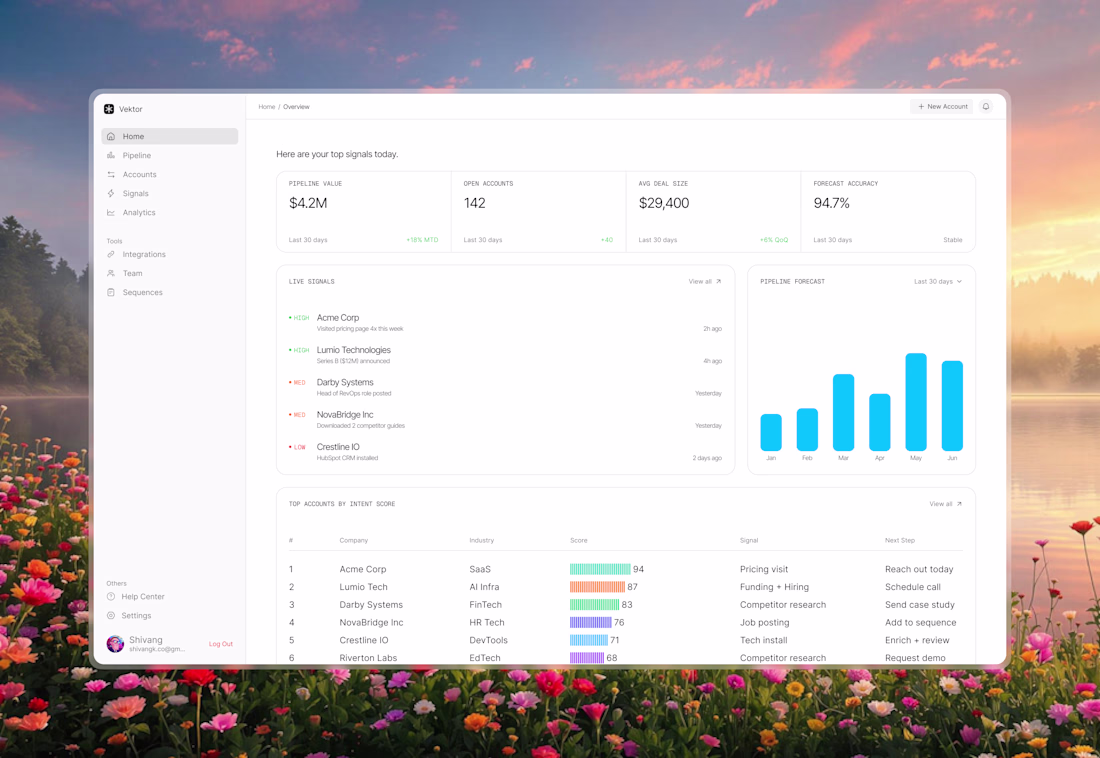Open notifications bell icon
The width and height of the screenshot is (1100, 758).
click(986, 107)
